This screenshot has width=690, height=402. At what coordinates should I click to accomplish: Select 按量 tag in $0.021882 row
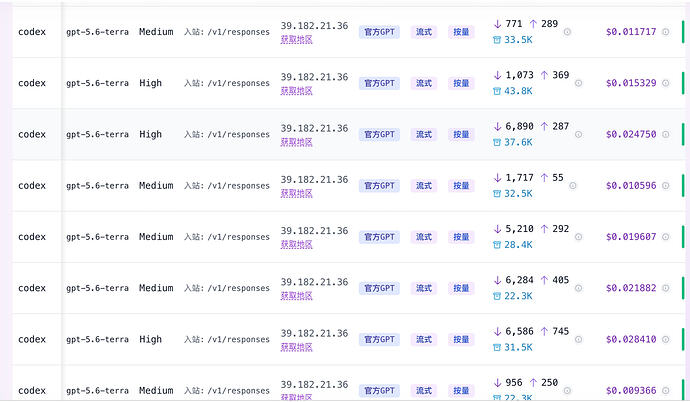tap(461, 288)
